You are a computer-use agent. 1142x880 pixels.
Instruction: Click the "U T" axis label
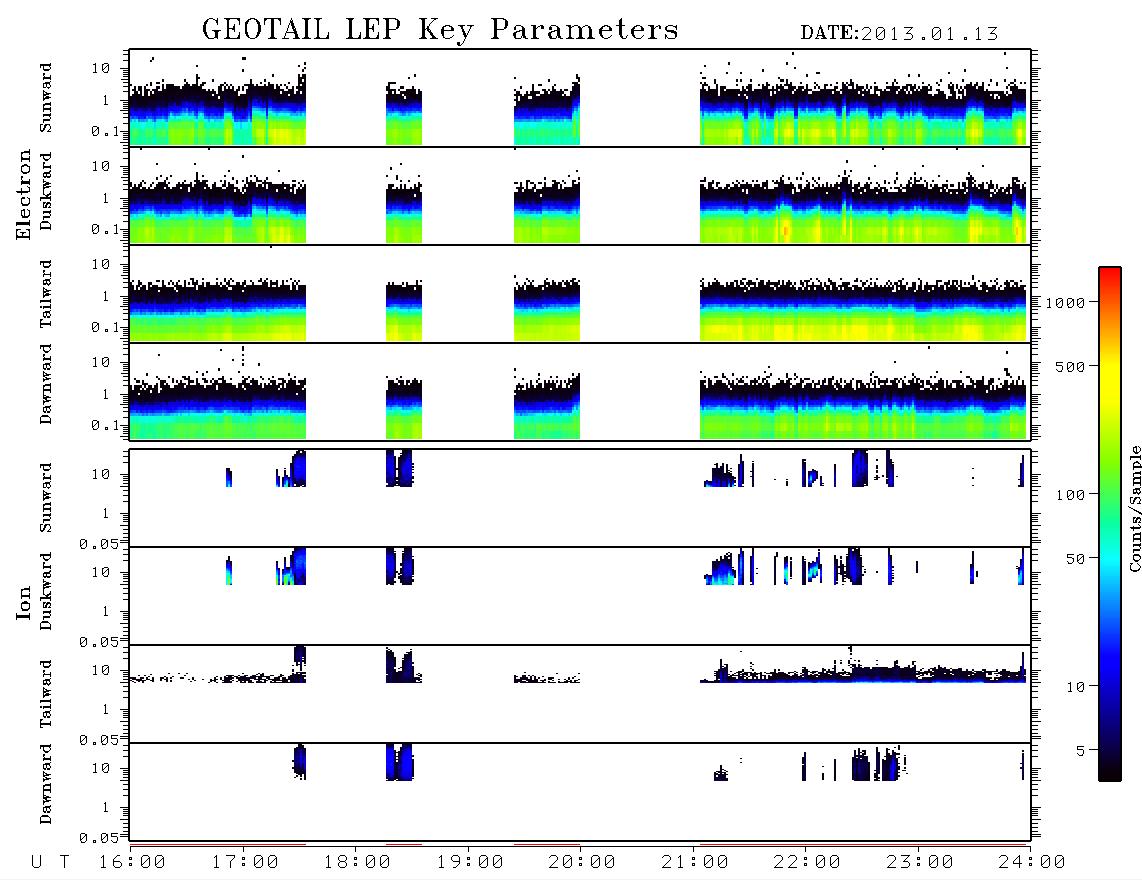point(51,863)
